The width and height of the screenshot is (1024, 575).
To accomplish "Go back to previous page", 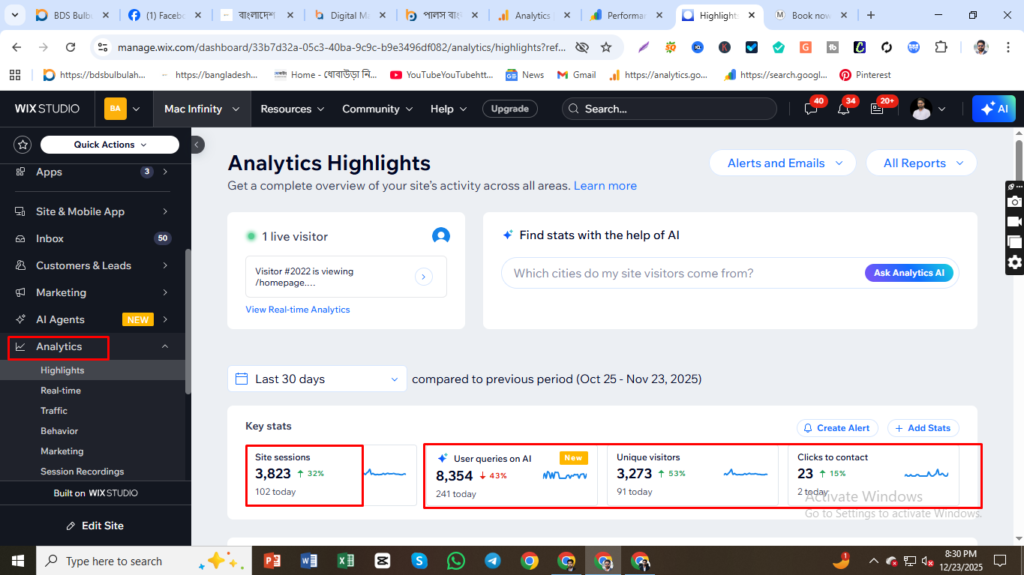I will [x=16, y=47].
